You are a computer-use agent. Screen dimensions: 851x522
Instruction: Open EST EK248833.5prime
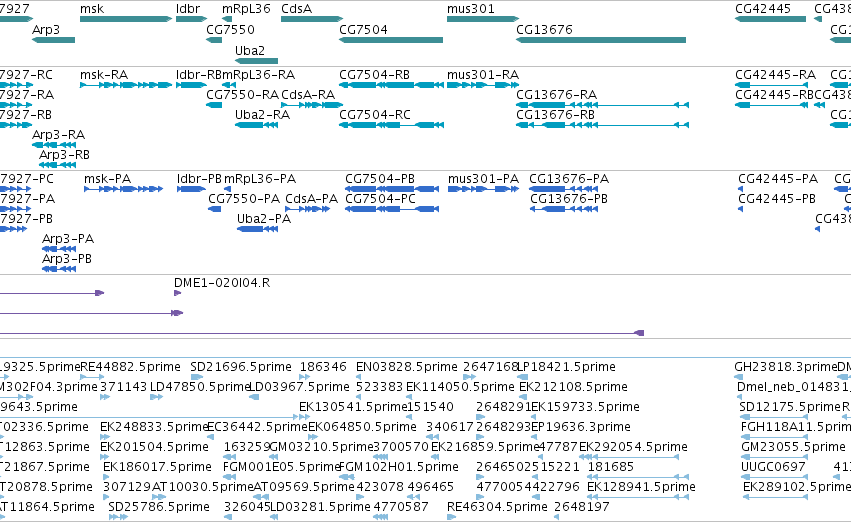154,427
